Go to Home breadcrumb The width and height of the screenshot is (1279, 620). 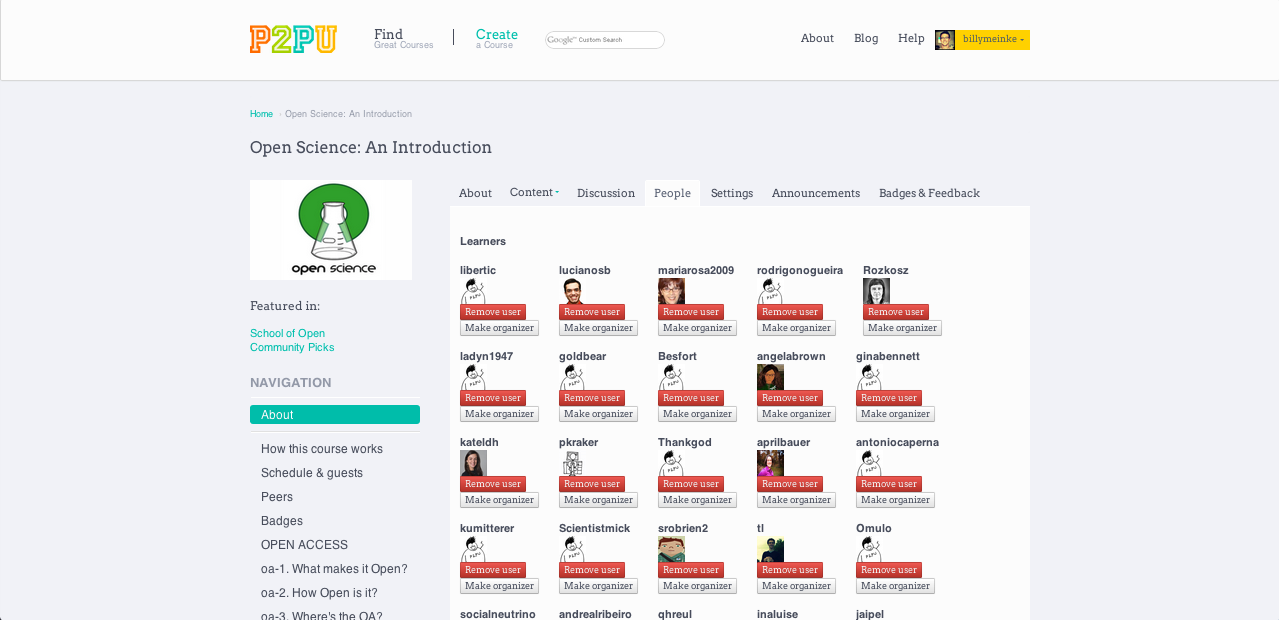[x=261, y=114]
